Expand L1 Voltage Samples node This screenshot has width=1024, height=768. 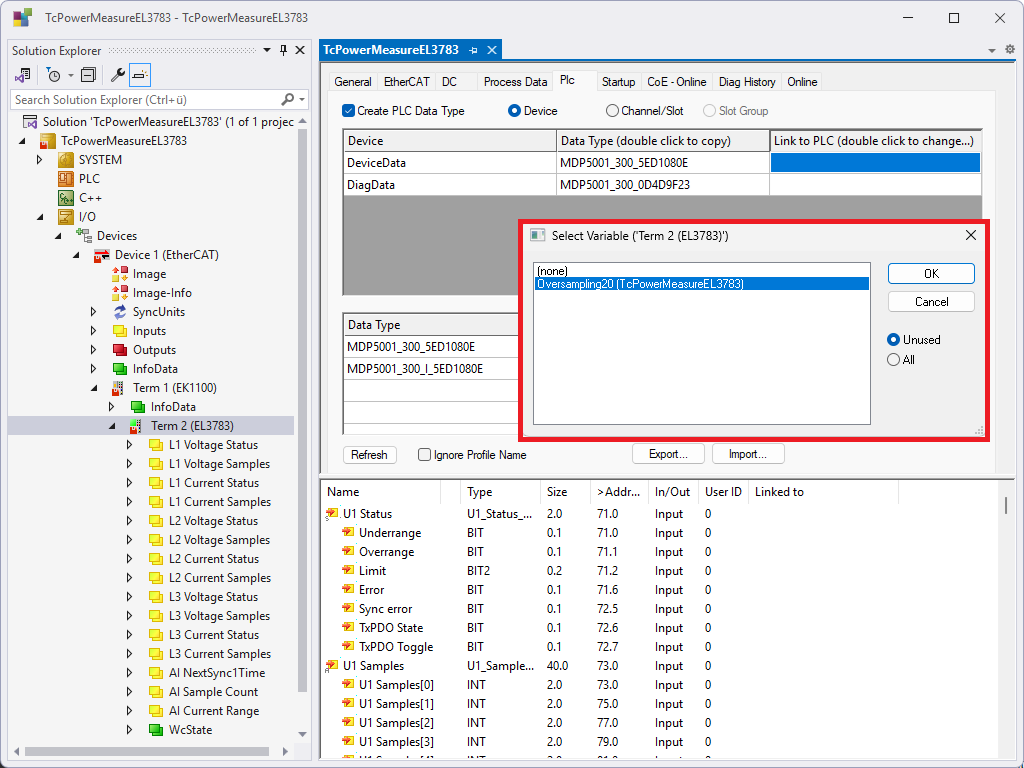click(130, 464)
